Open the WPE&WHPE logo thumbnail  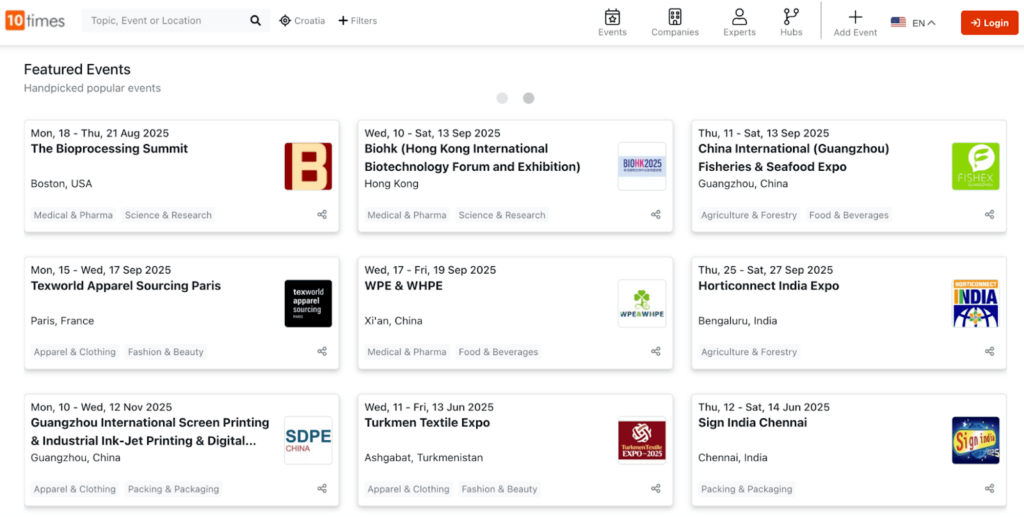pyautogui.click(x=642, y=304)
